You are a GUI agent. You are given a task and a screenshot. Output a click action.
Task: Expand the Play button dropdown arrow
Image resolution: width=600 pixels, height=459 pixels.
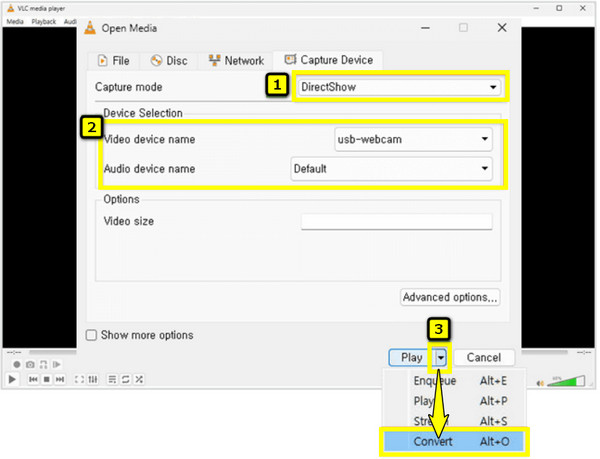(441, 358)
